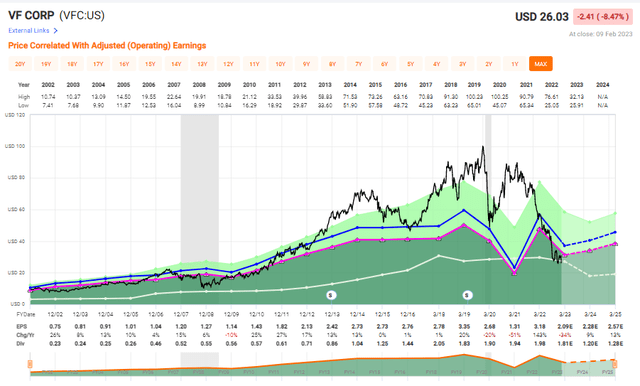Grab the right handle of range slider
This screenshot has width=640, height=386.
click(x=615, y=364)
